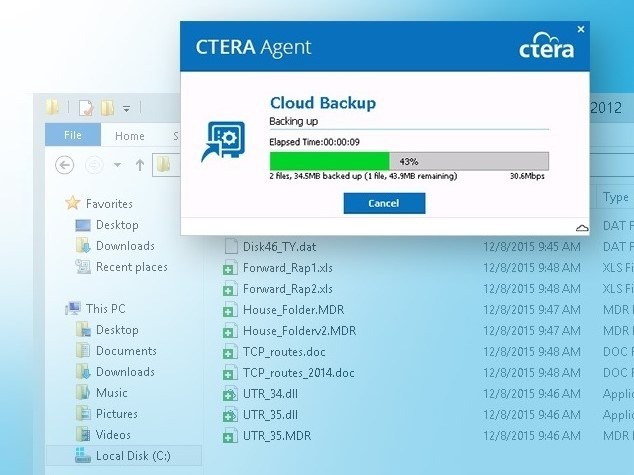Open the Music folder

pyautogui.click(x=112, y=393)
